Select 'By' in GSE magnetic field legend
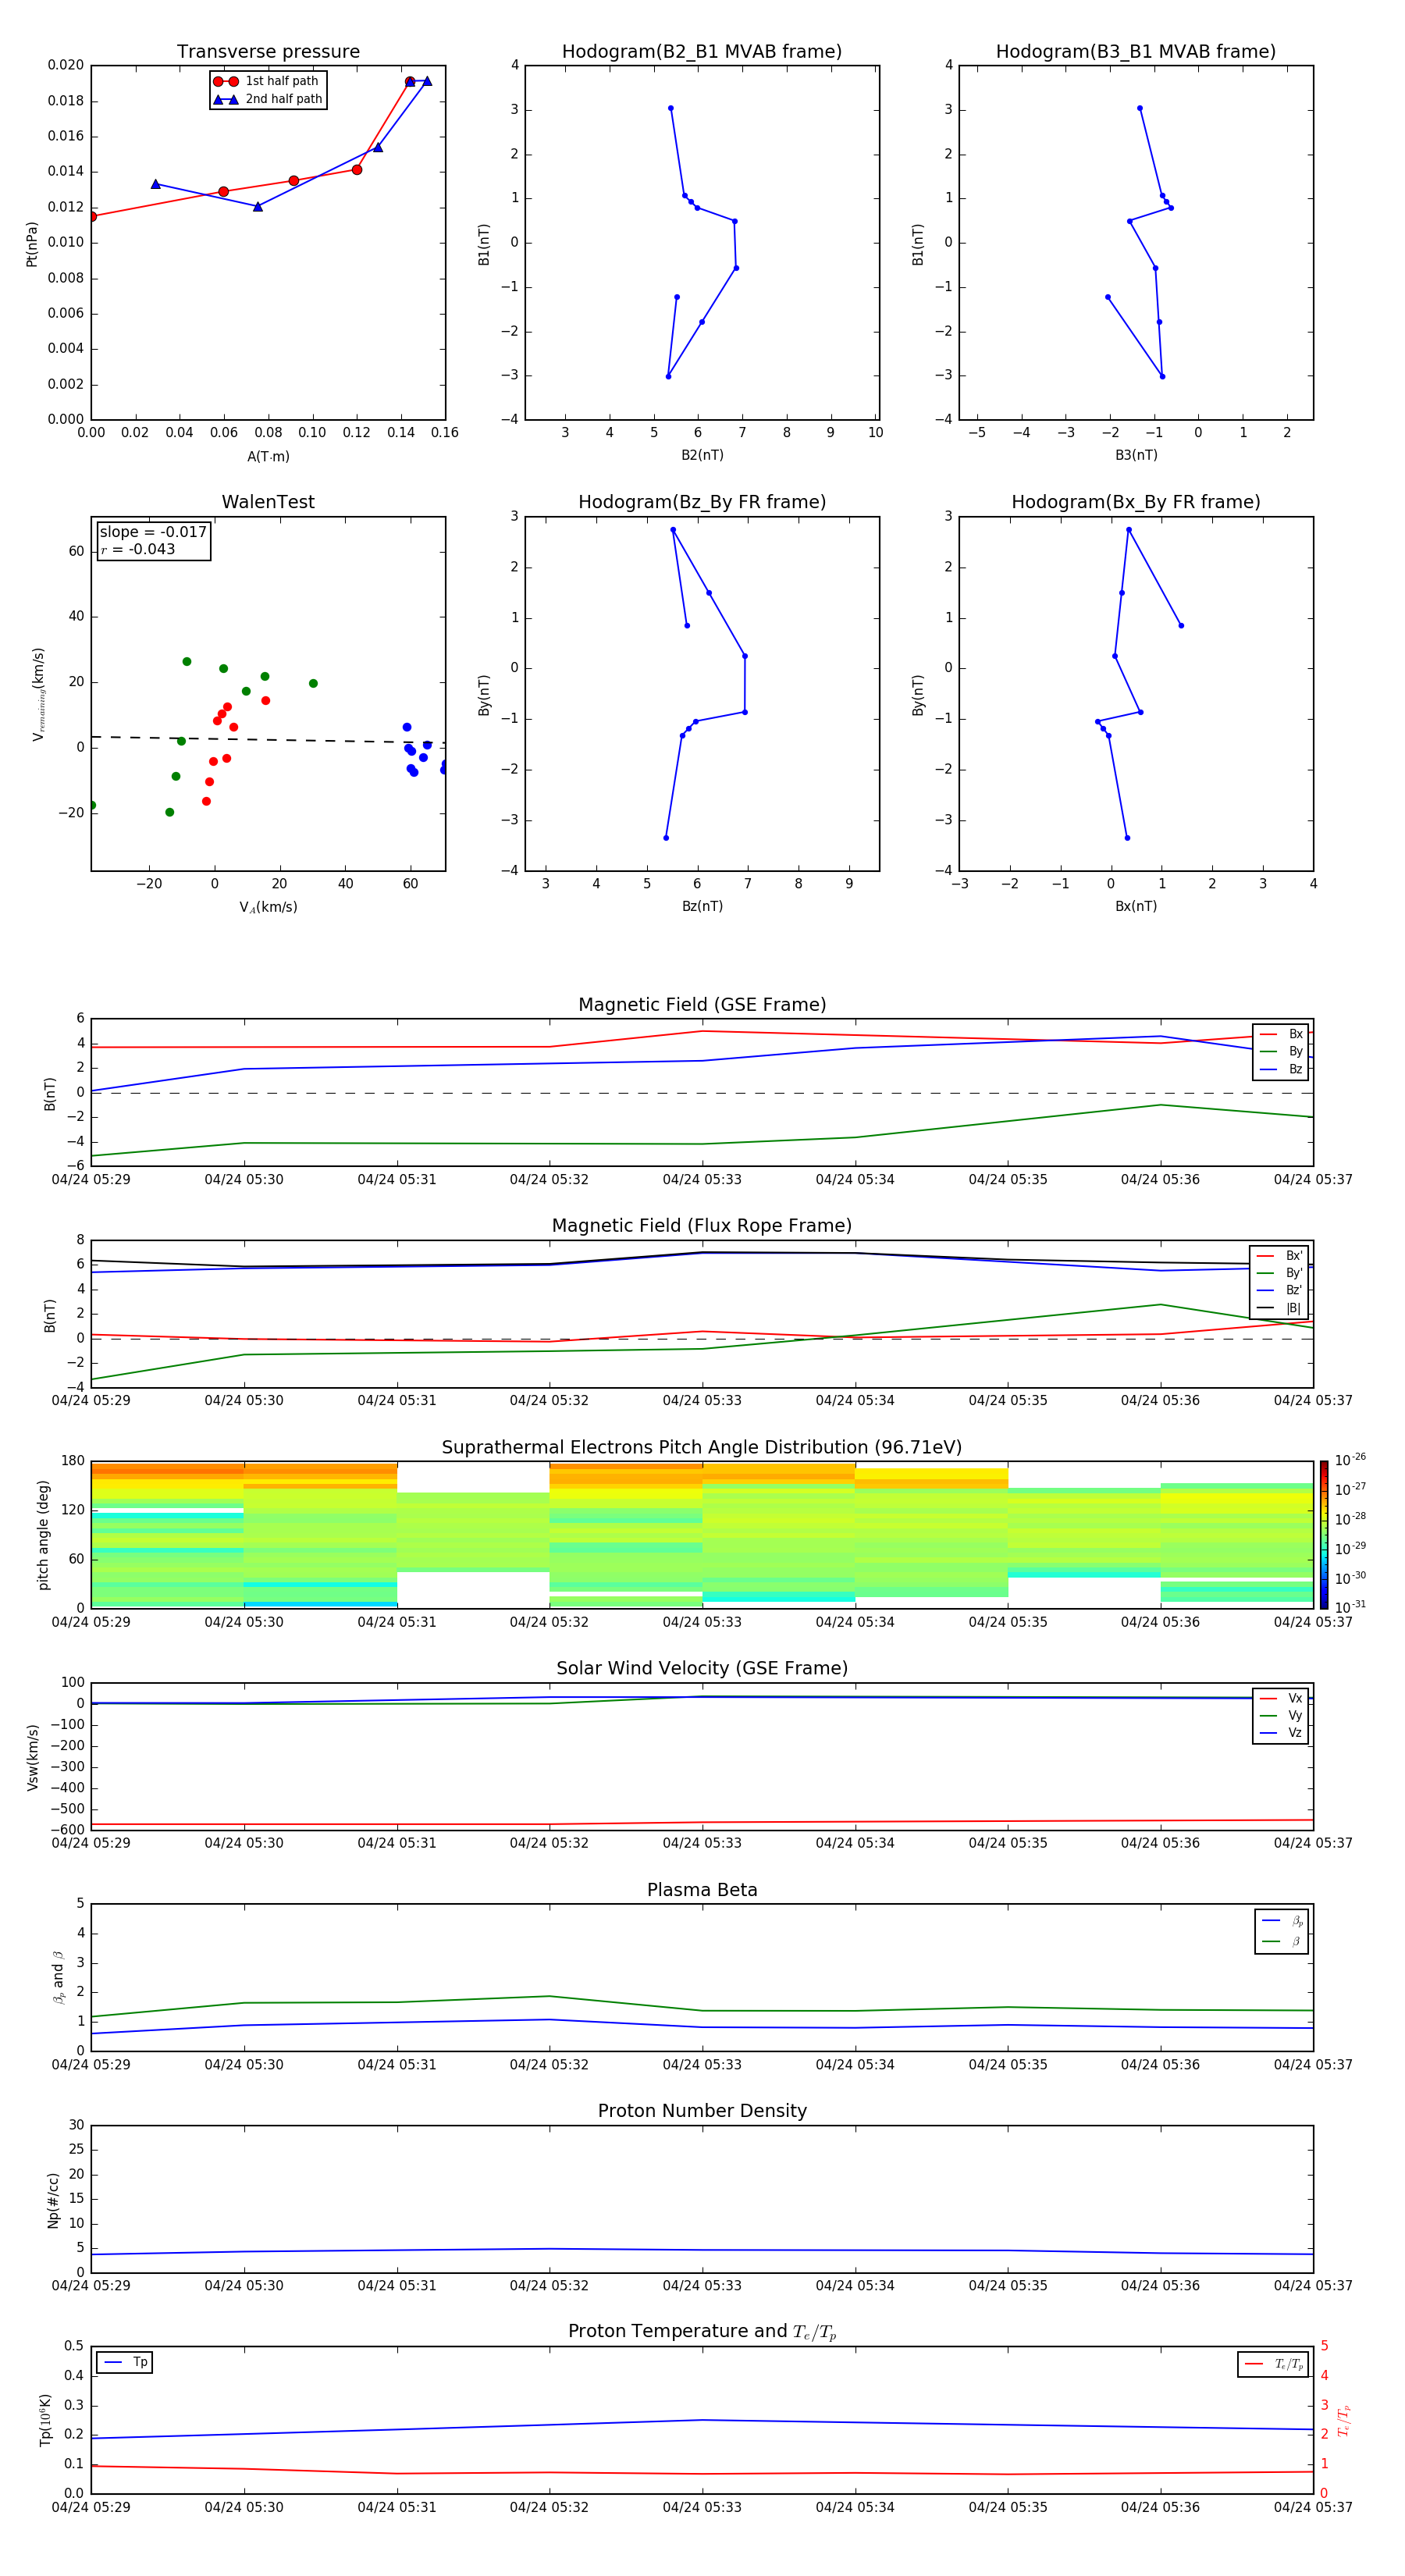This screenshot has width=1405, height=2576. pos(1281,1052)
